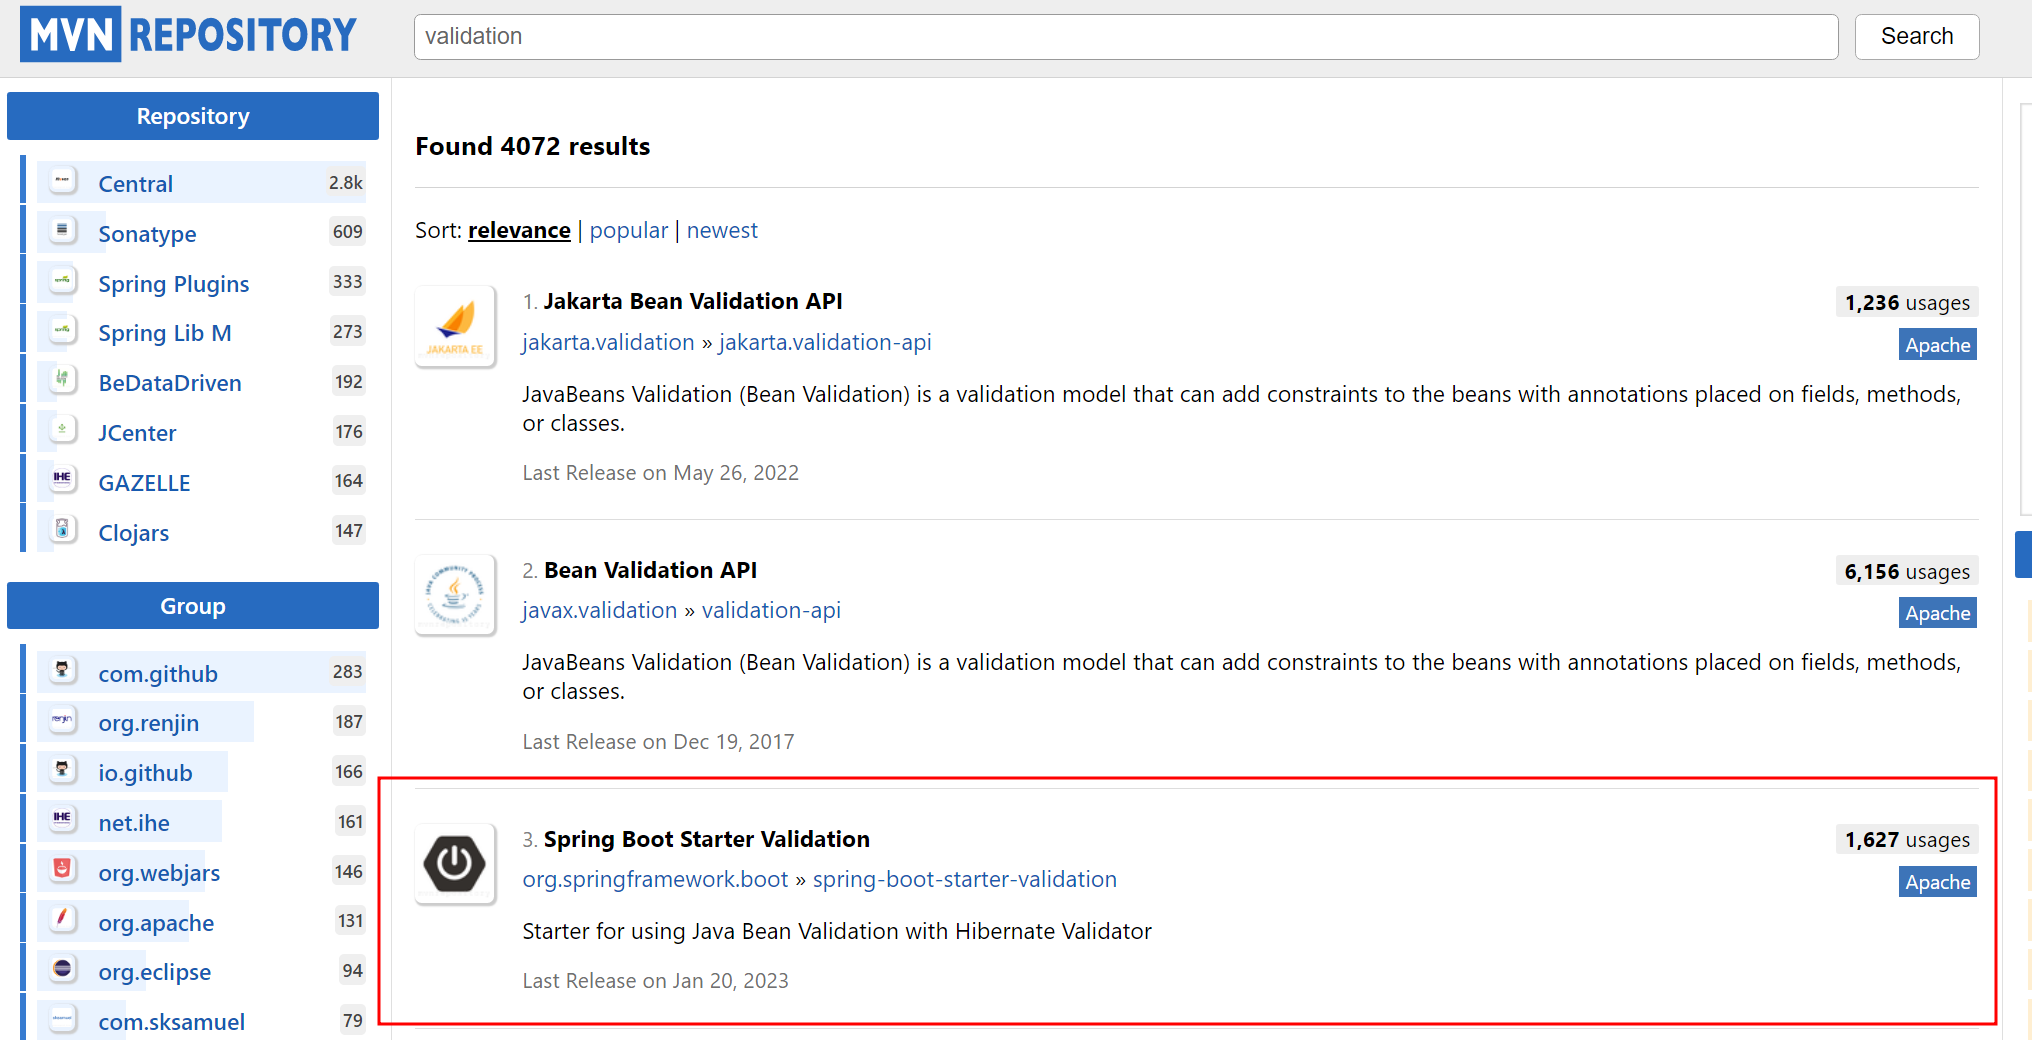Click Apache license tag for Jakarta result
Screen dimensions: 2032x1040
[1938, 345]
